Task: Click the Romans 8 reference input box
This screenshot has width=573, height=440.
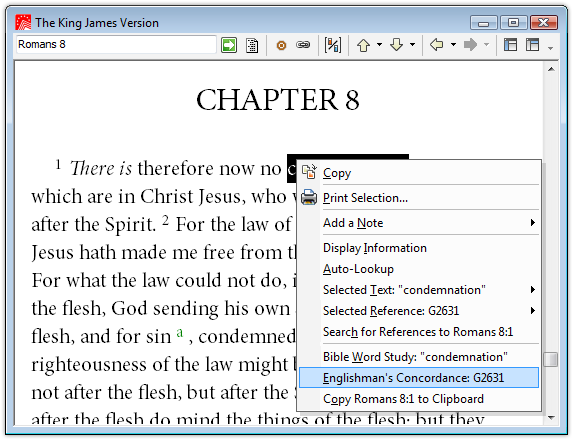Action: pos(116,45)
